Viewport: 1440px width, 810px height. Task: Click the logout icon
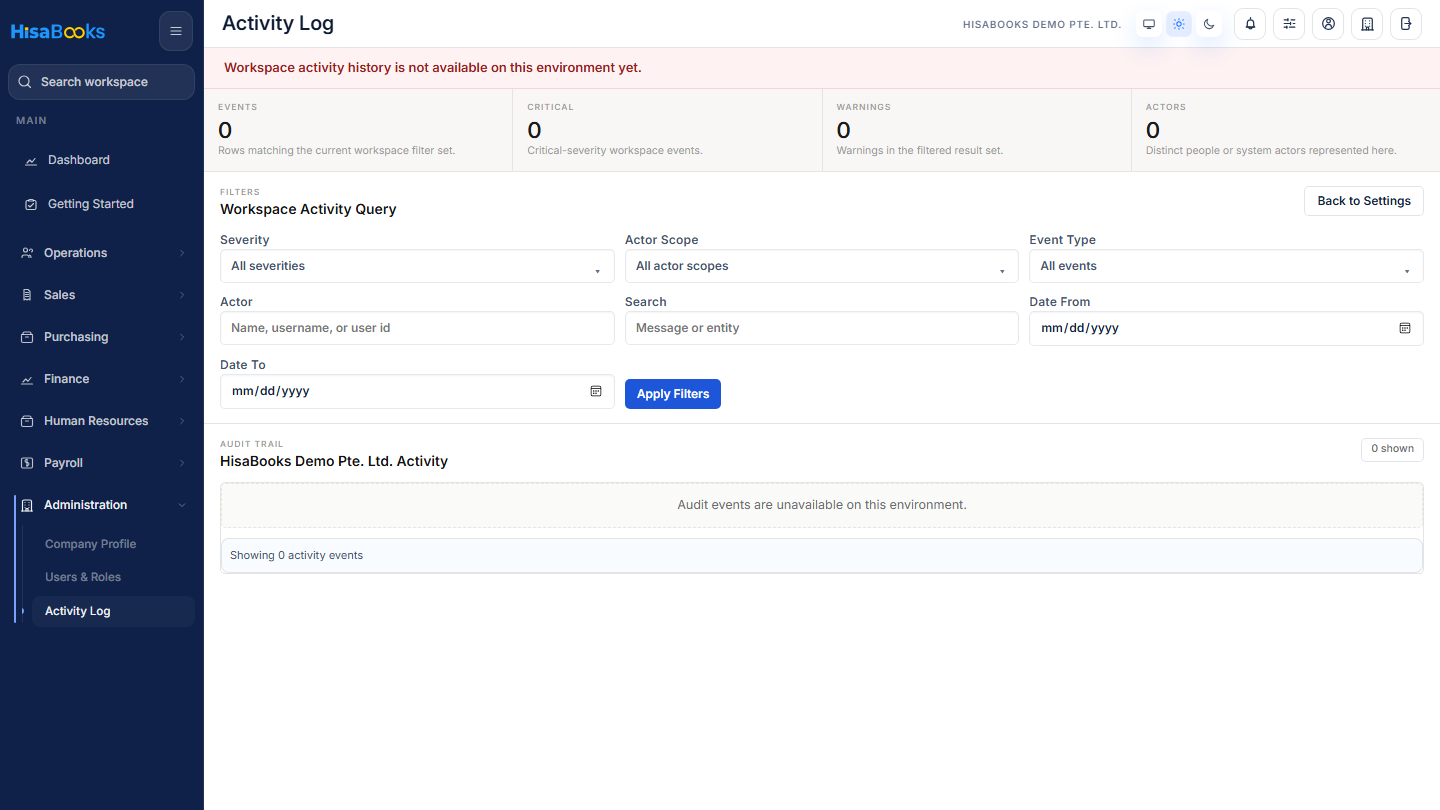(x=1406, y=24)
